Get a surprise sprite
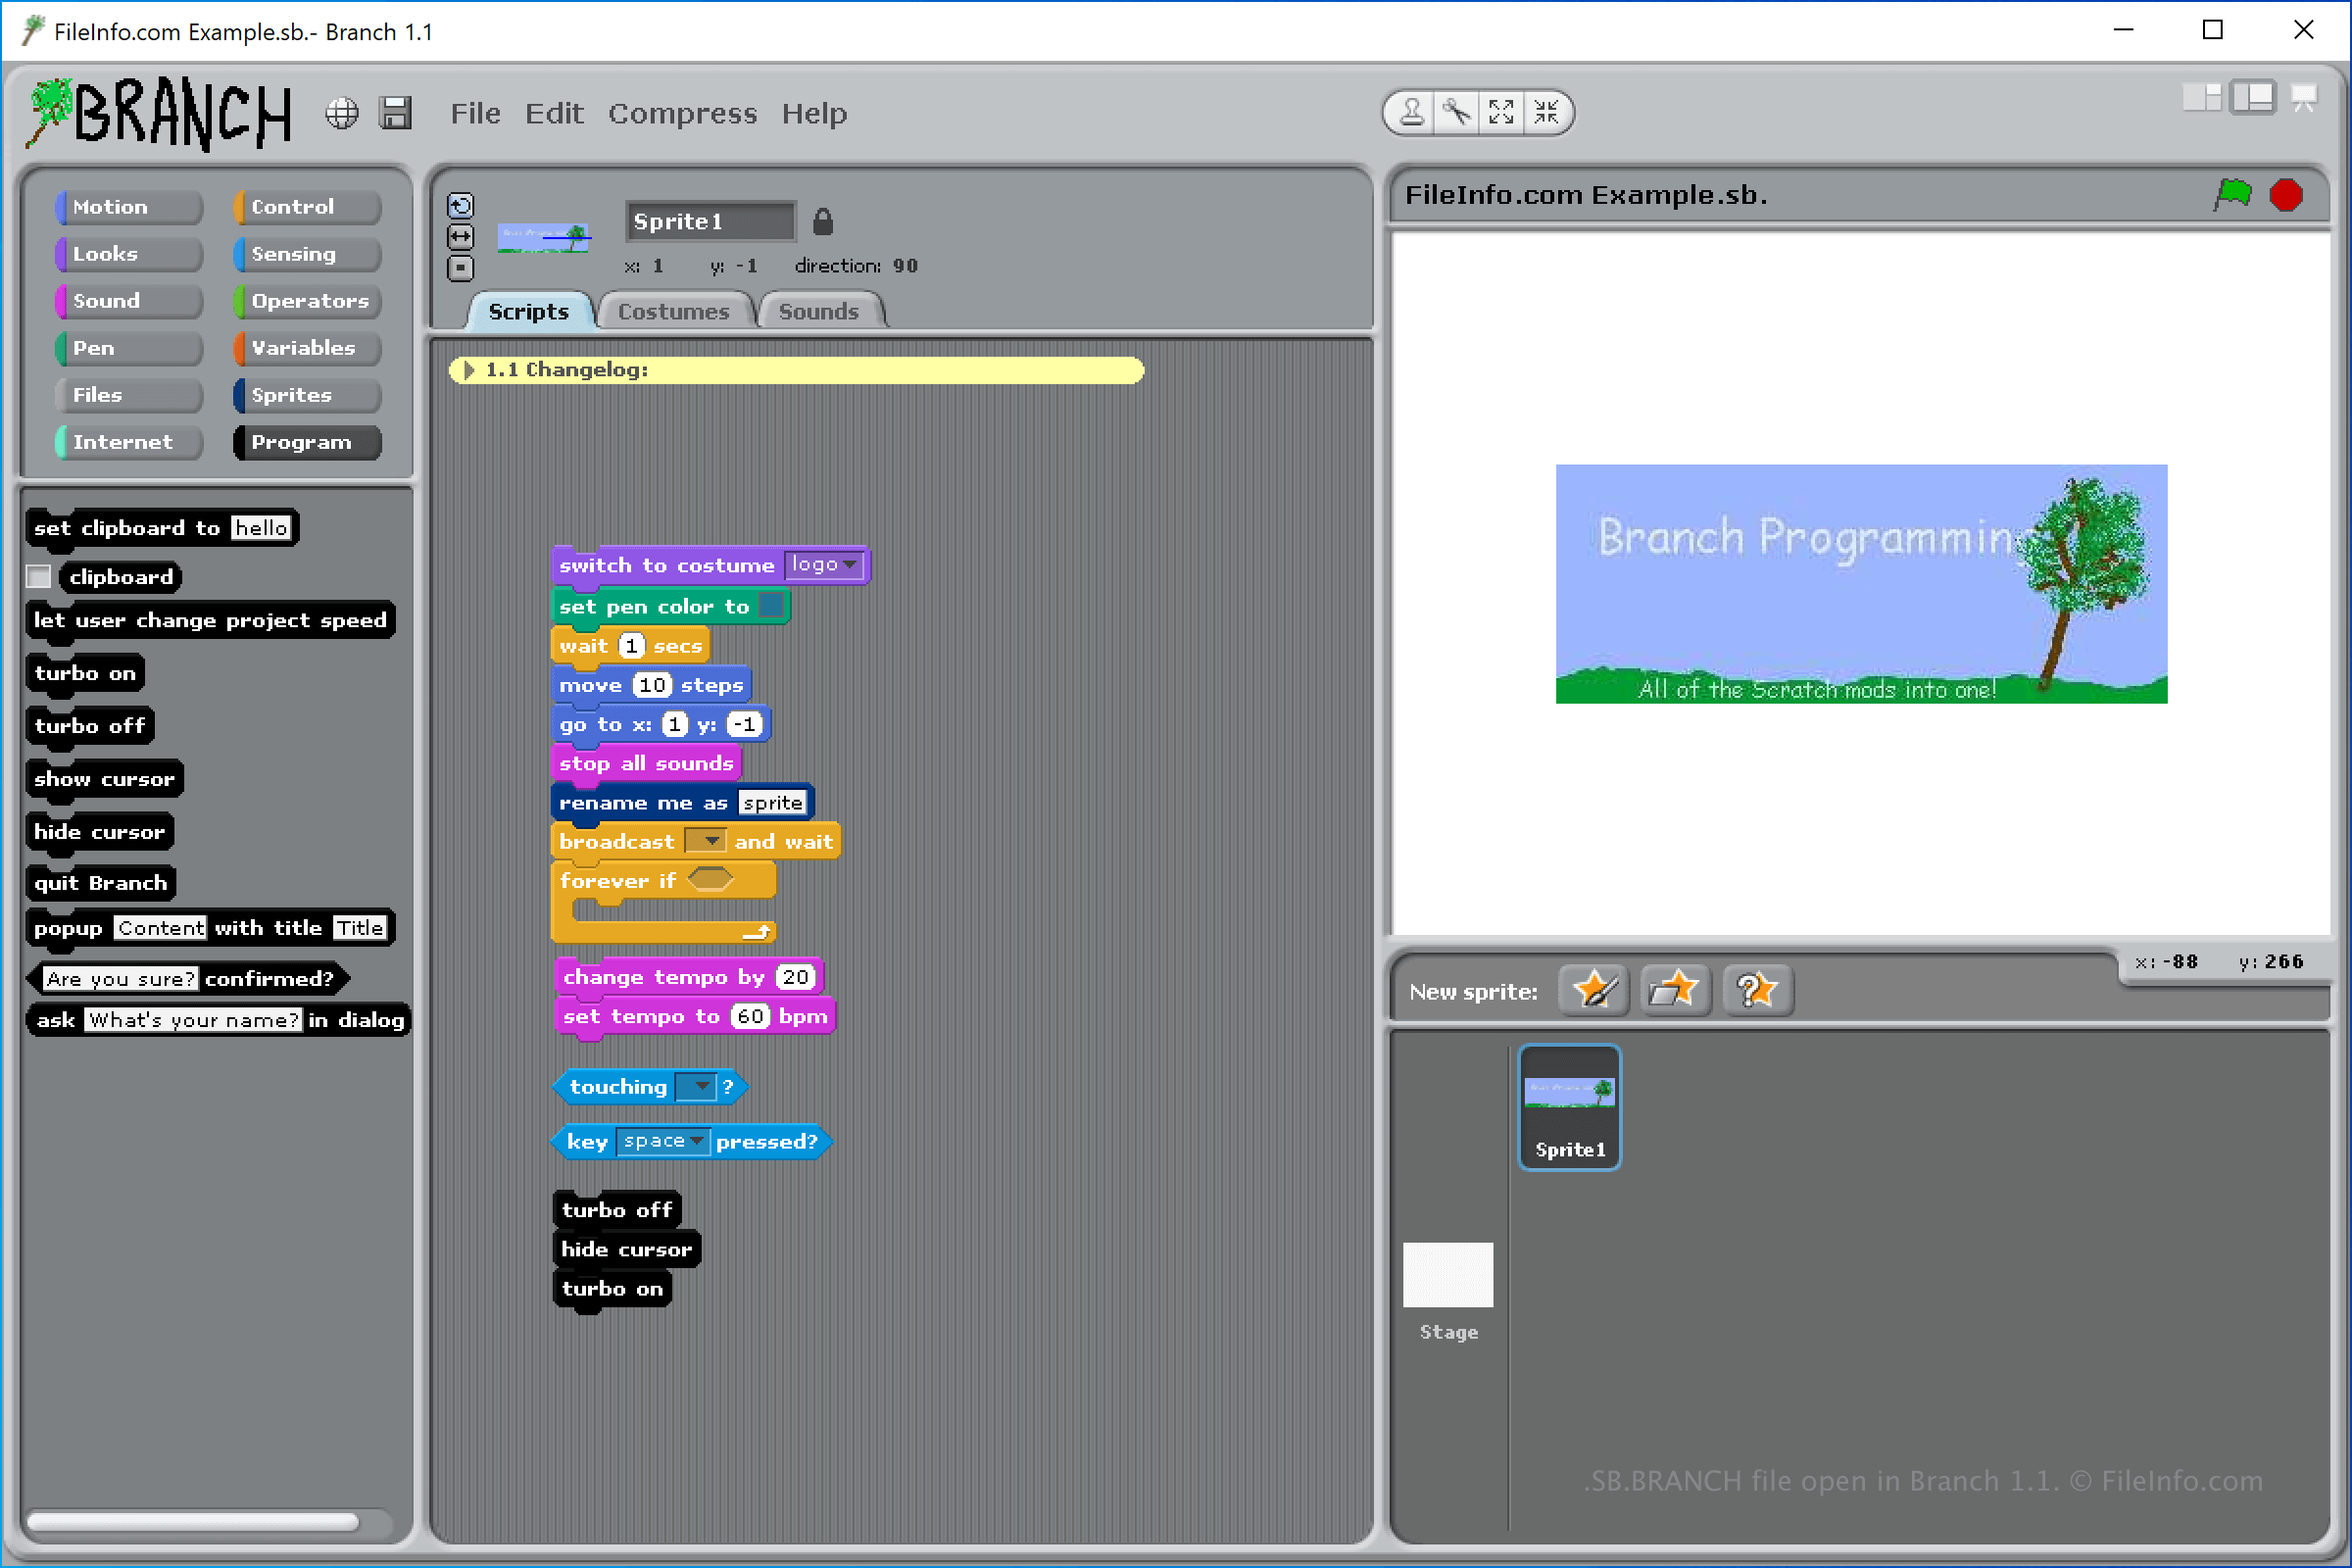The width and height of the screenshot is (2352, 1568). click(x=1757, y=991)
